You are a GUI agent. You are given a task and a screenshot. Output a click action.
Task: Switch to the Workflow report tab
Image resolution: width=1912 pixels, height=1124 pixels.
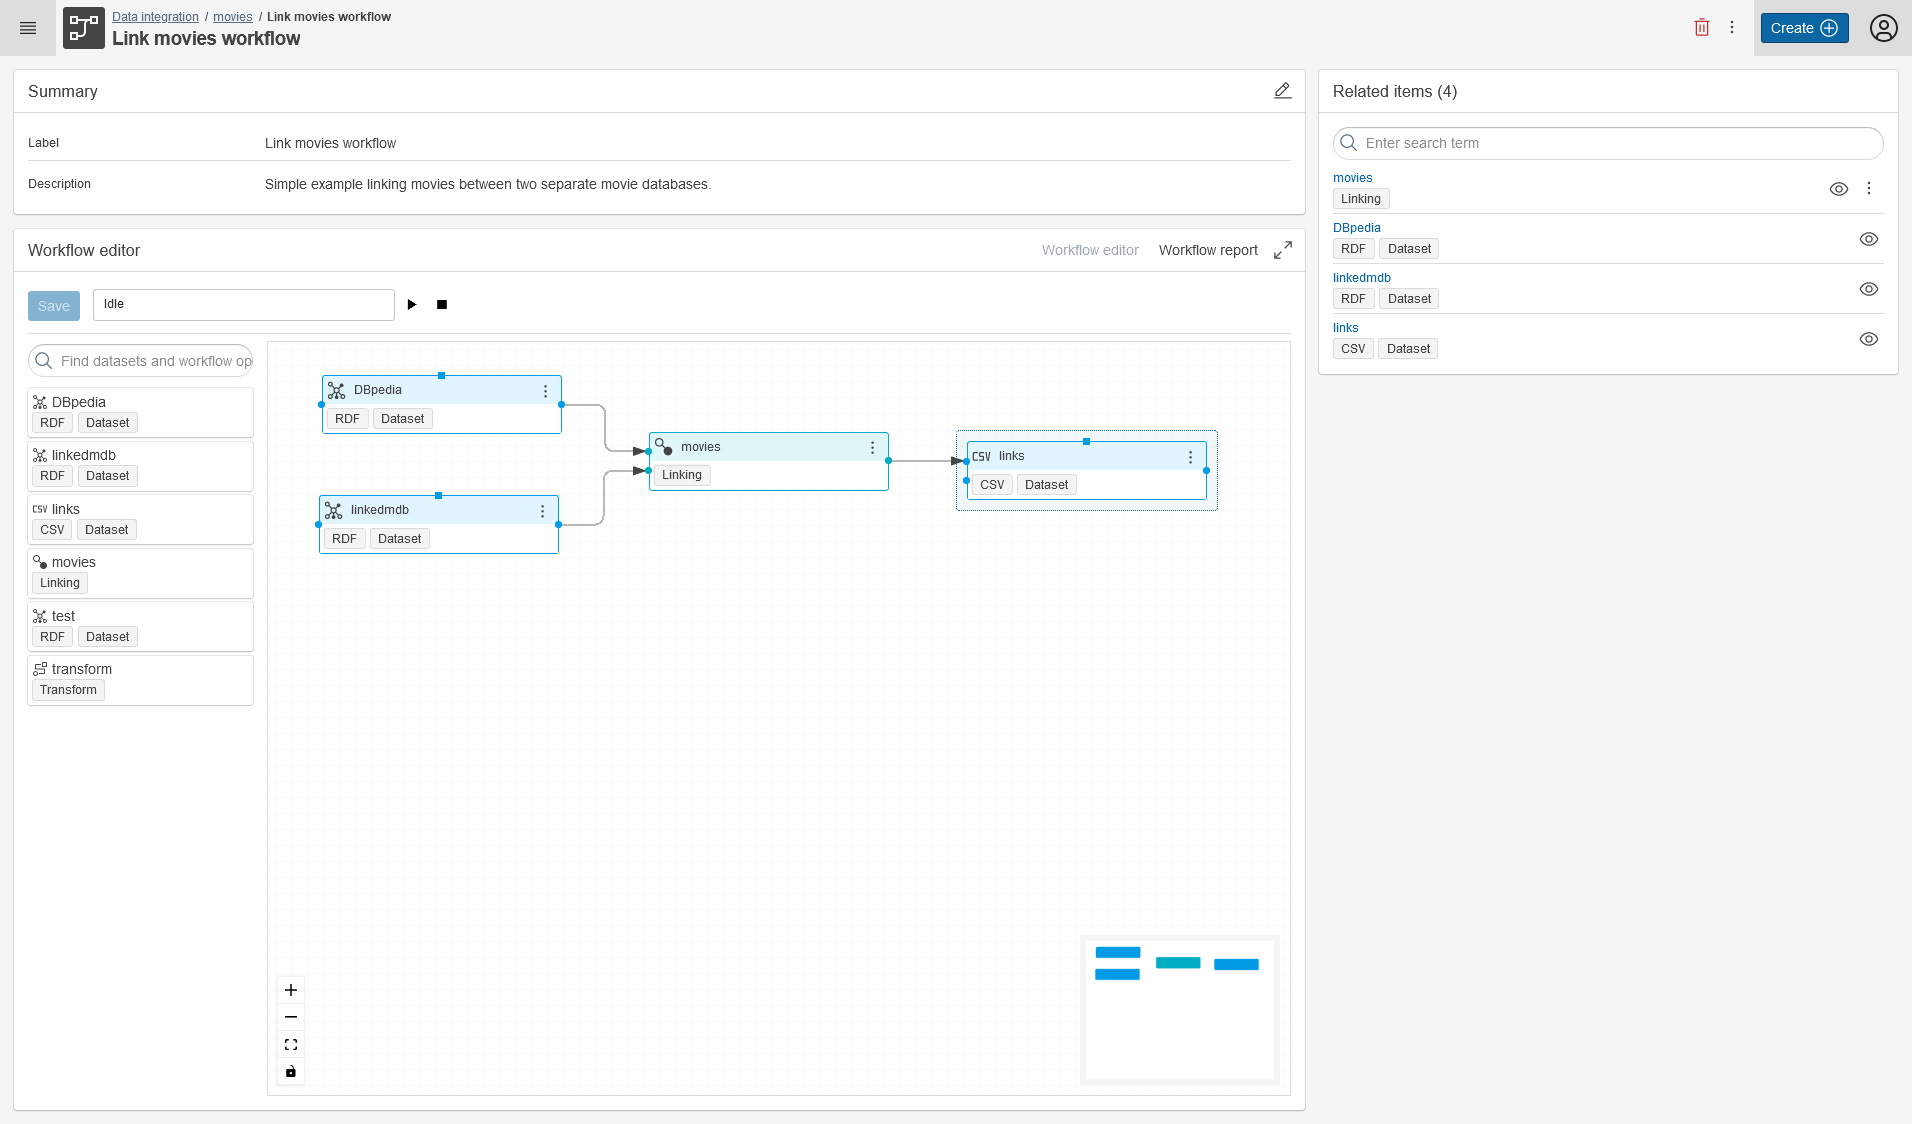[1208, 250]
